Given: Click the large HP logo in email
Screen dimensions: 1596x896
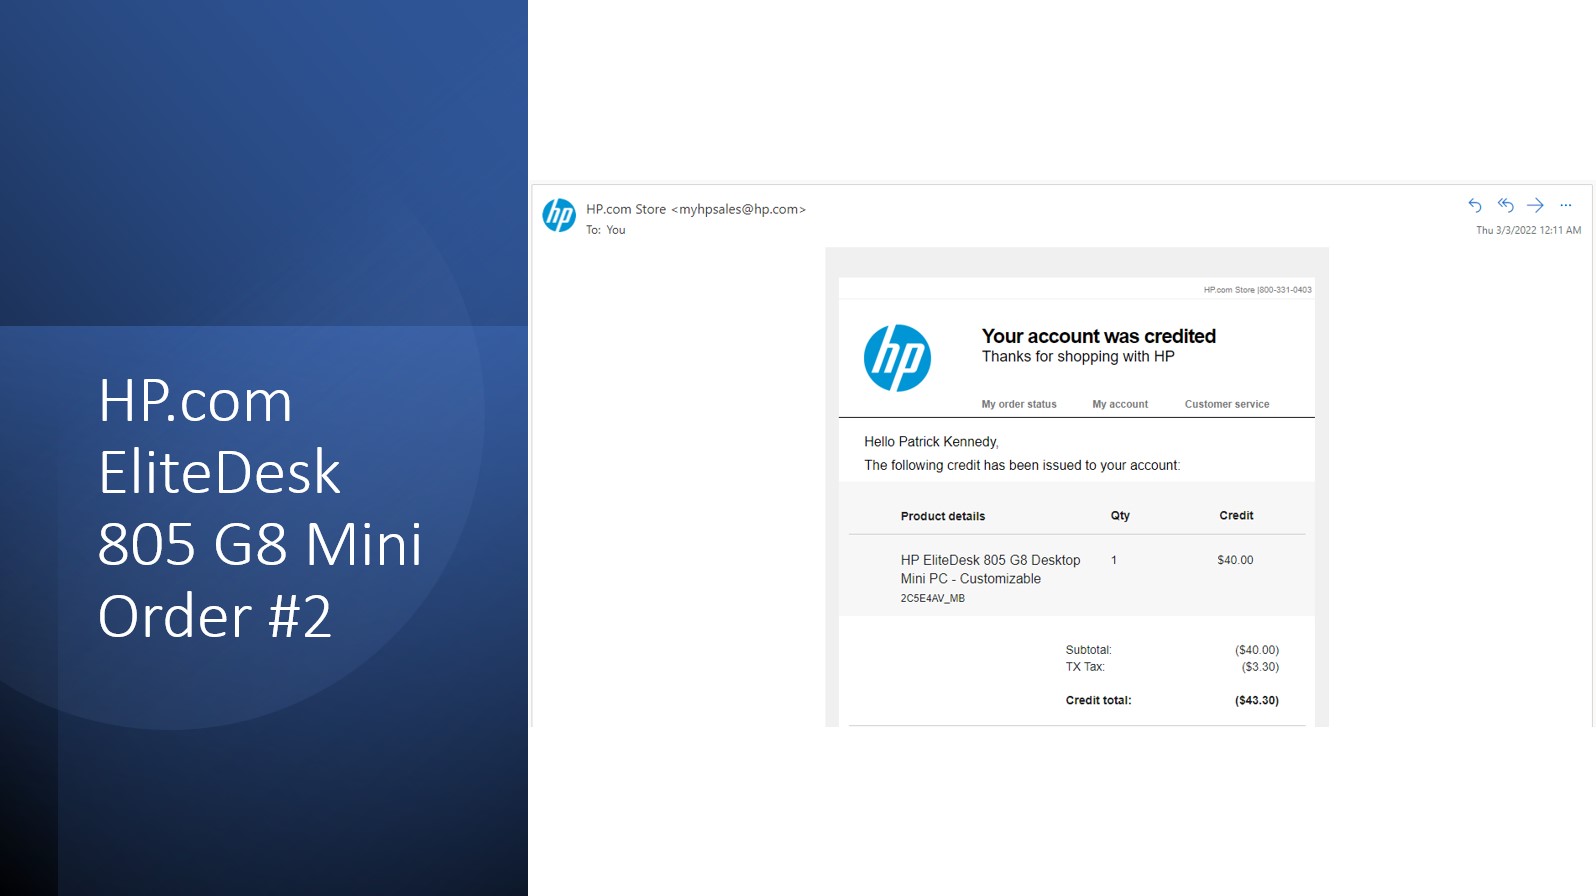Looking at the screenshot, I should coord(897,358).
